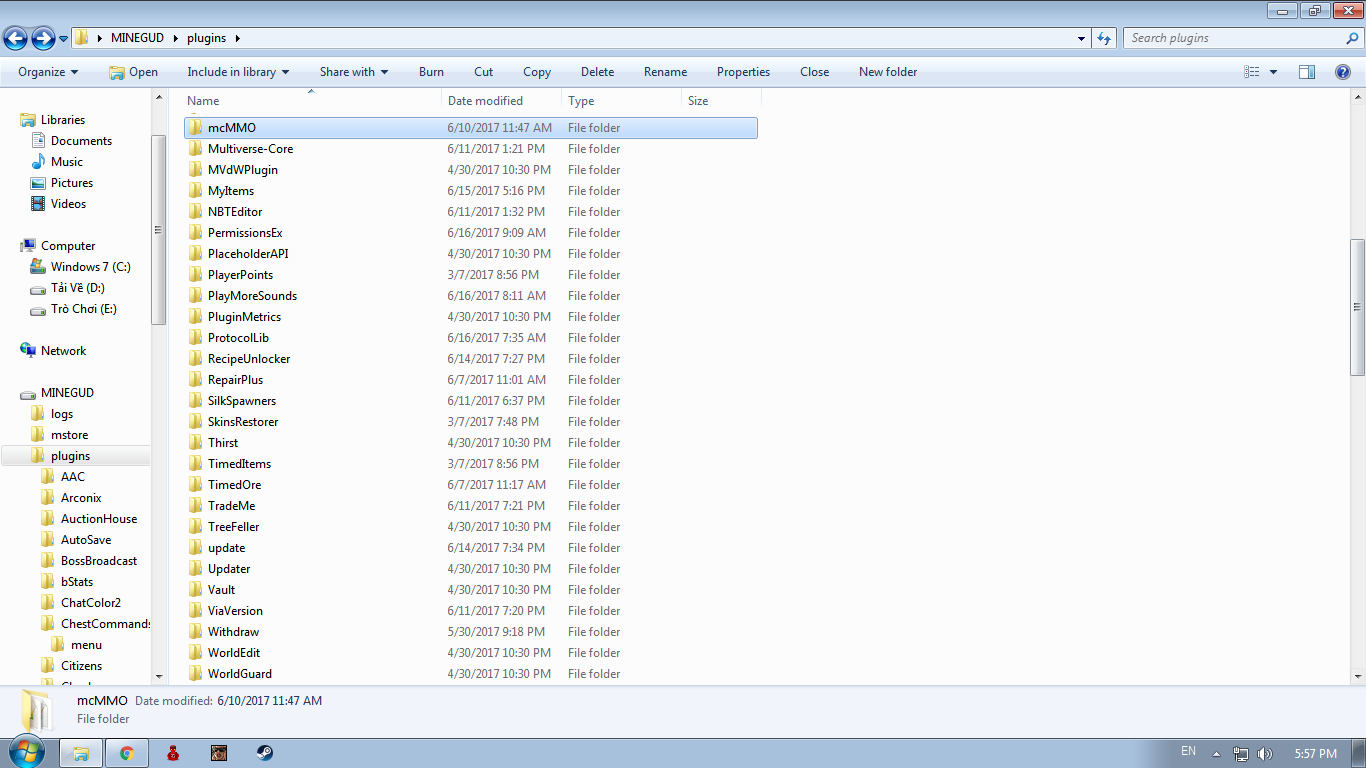Click the Libraries icon in navigation pane
The height and width of the screenshot is (768, 1366).
tap(29, 120)
